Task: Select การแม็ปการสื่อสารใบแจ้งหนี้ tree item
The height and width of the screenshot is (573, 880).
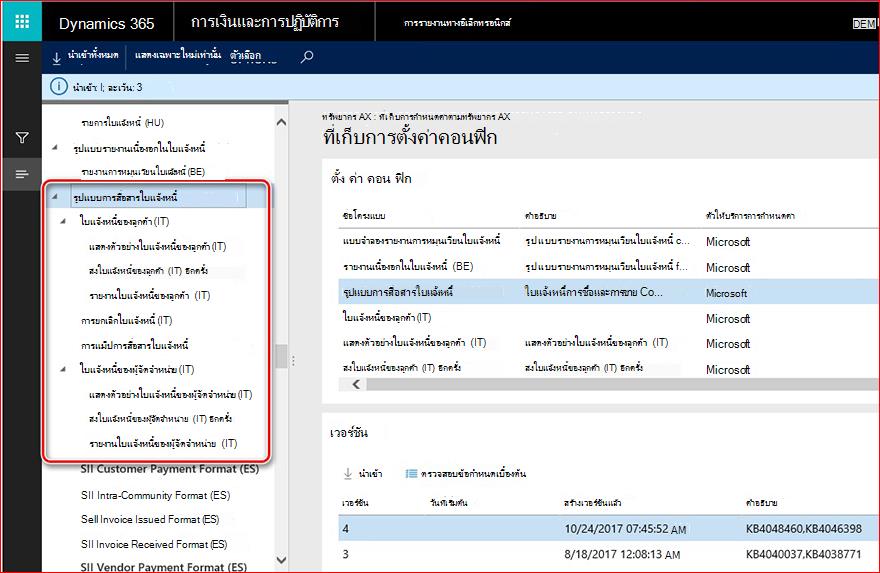Action: click(x=134, y=345)
